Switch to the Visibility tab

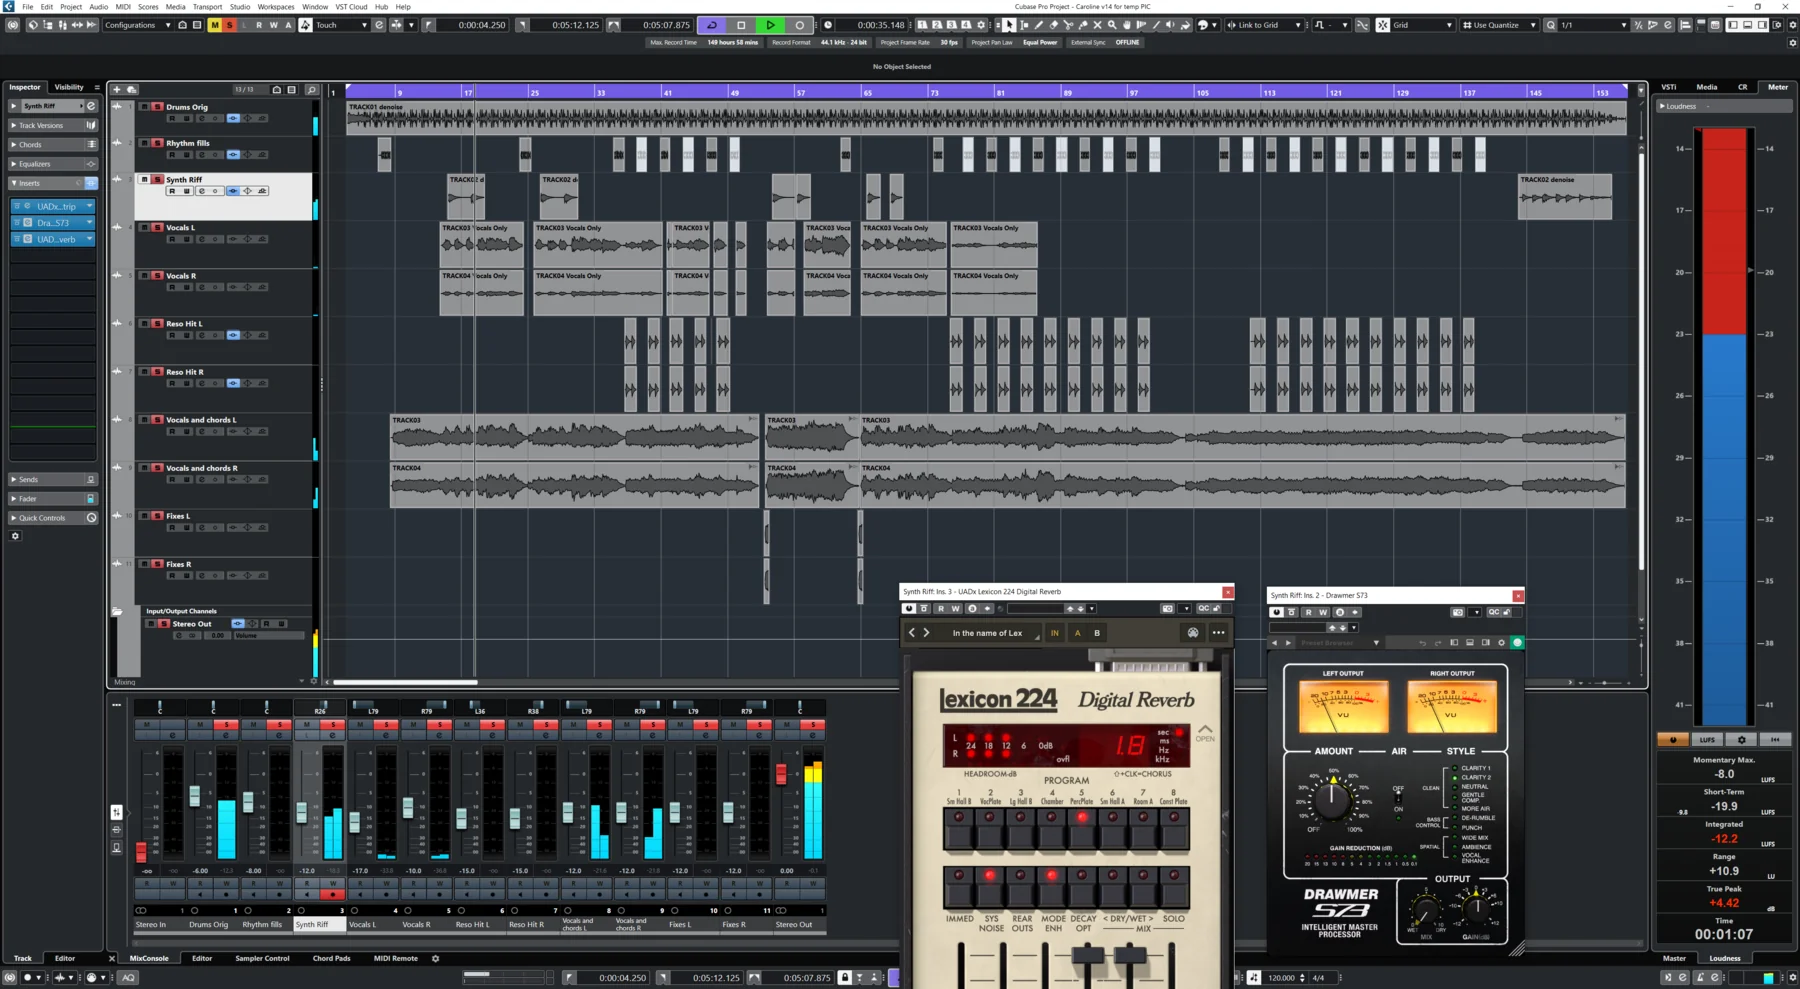(69, 87)
